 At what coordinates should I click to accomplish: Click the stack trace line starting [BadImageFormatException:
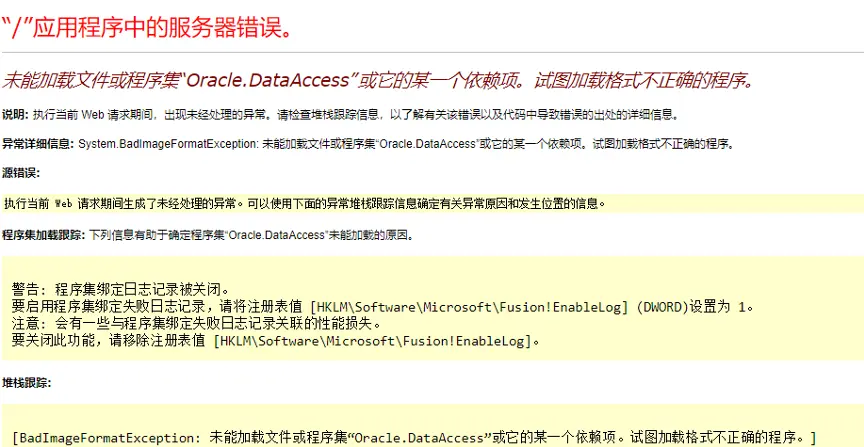414,438
